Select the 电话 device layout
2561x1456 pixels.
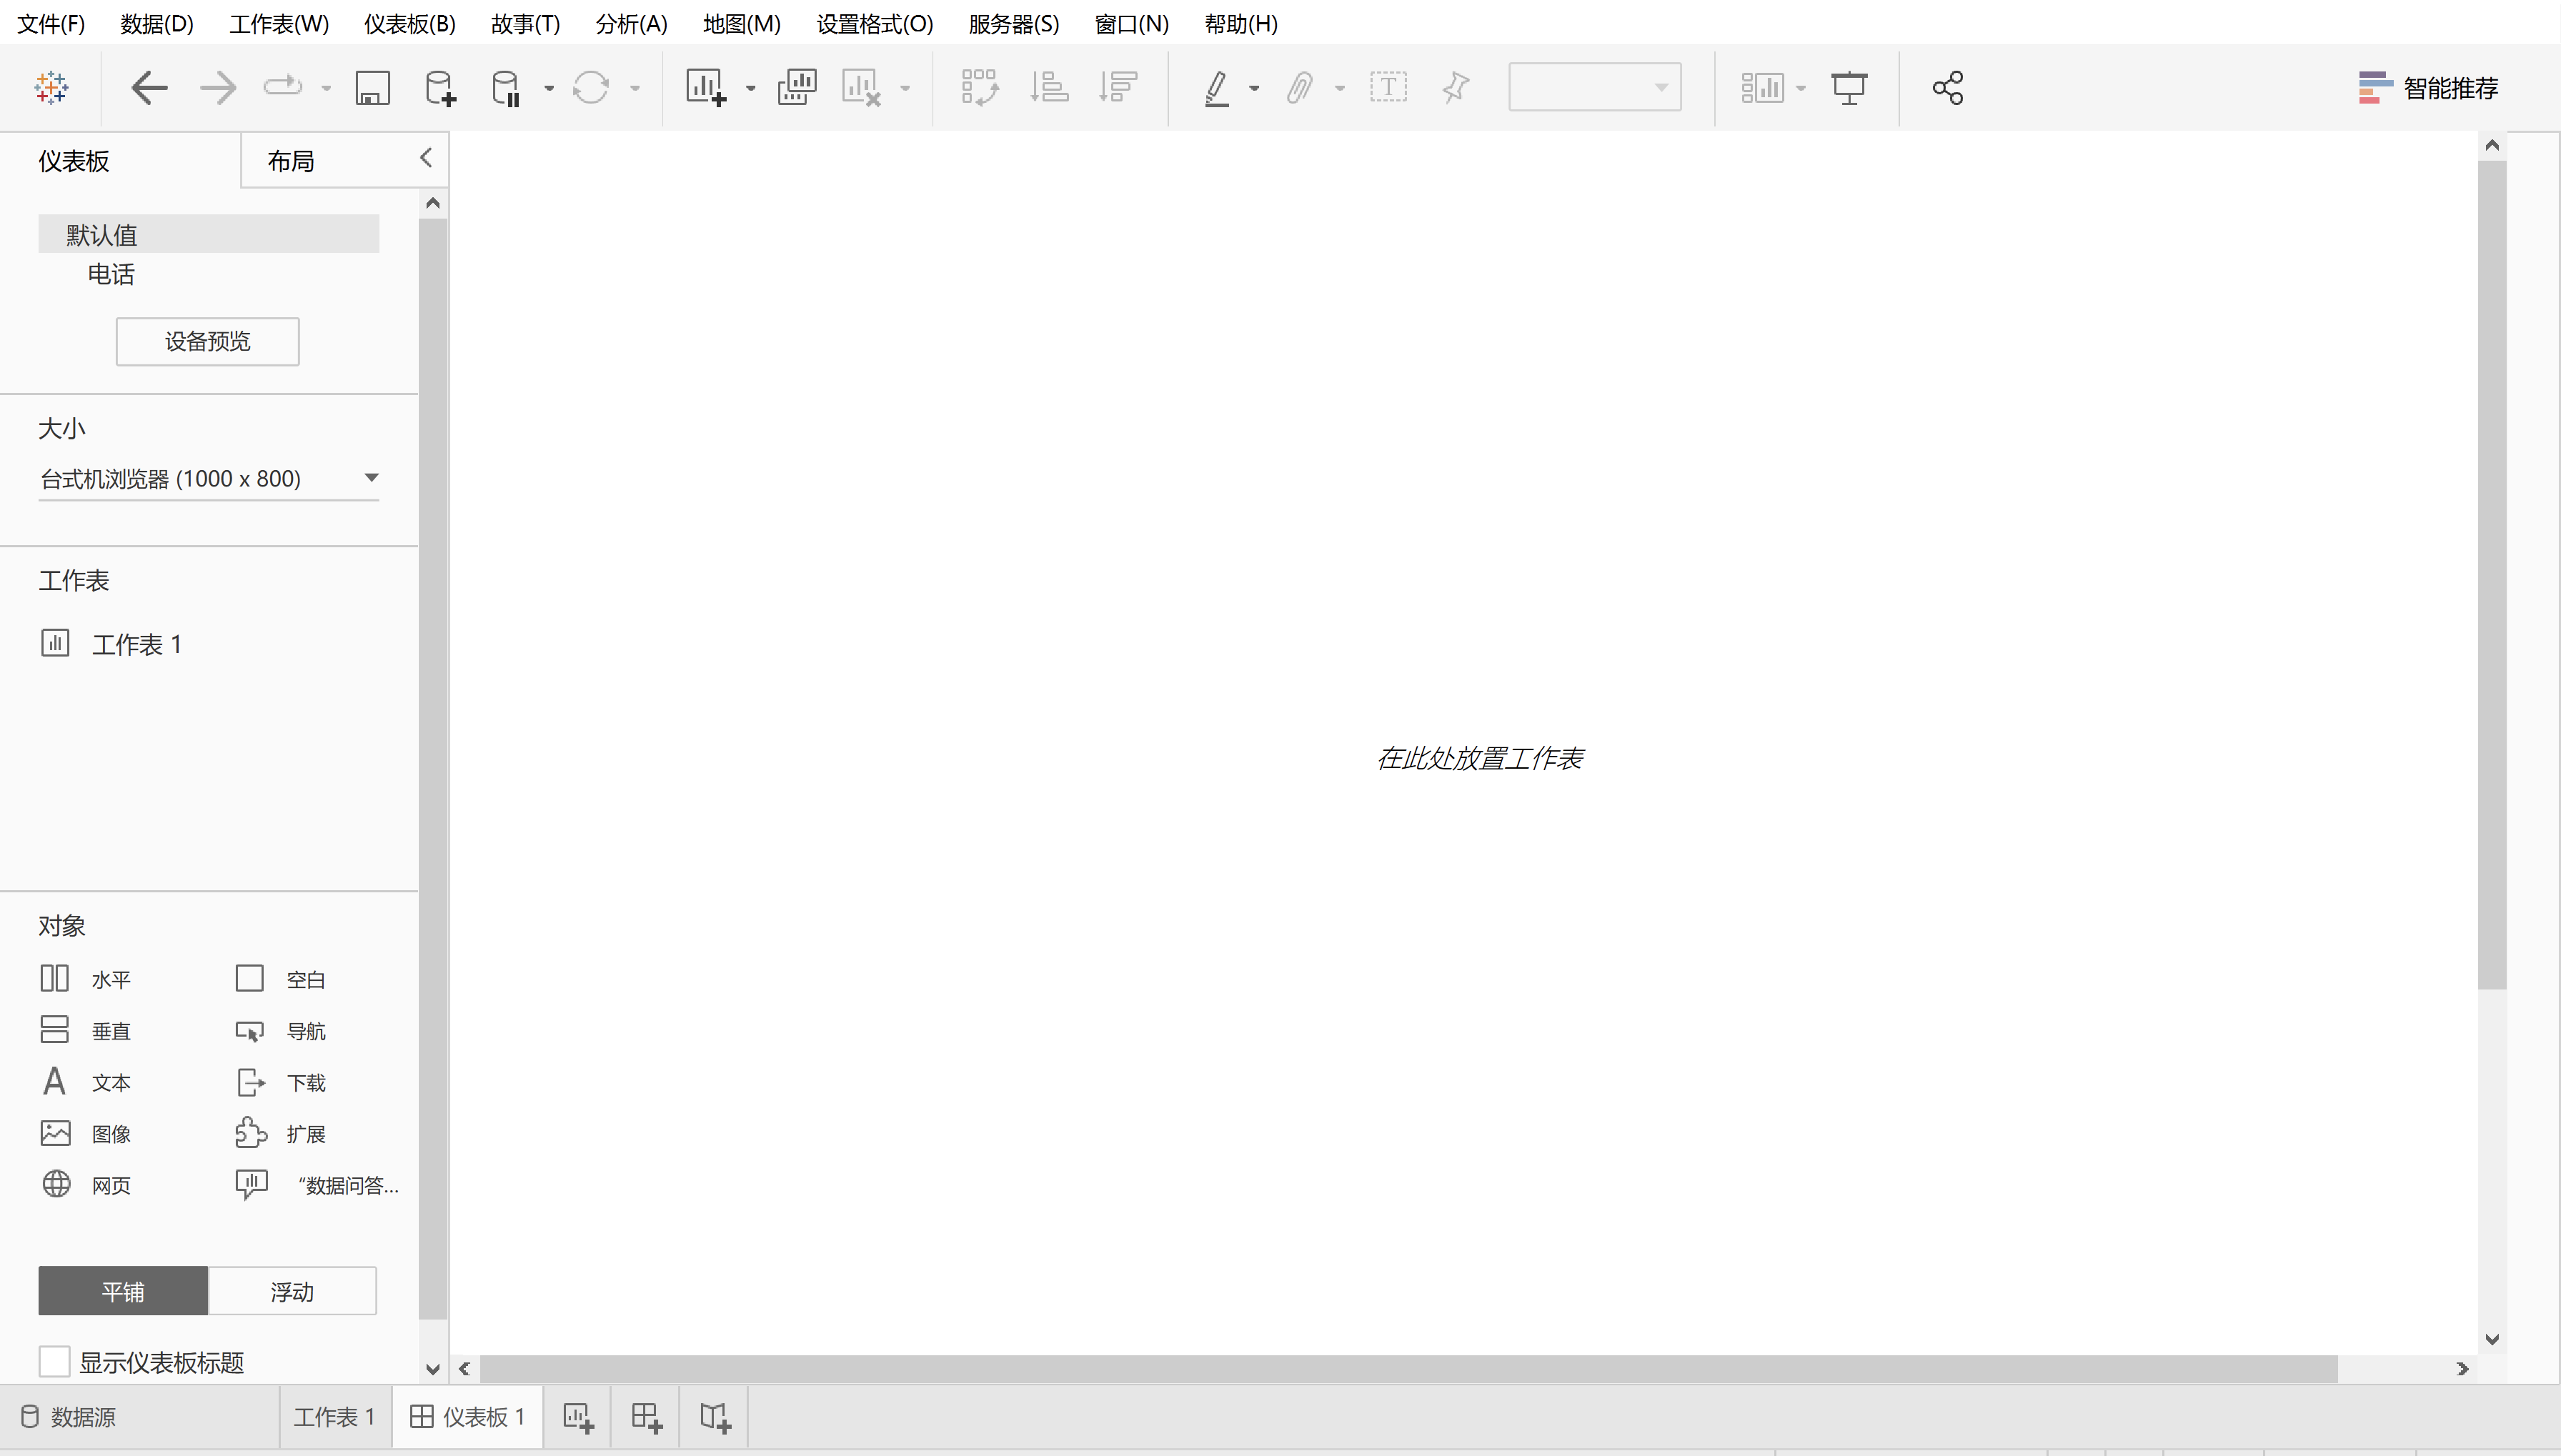pyautogui.click(x=111, y=274)
